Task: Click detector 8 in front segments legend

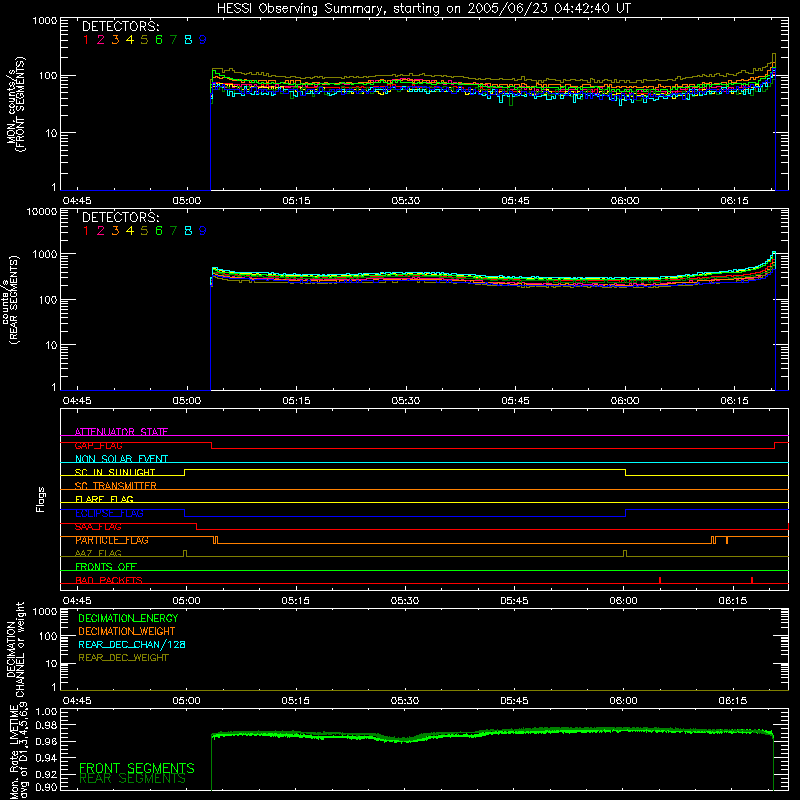Action: 188,40
